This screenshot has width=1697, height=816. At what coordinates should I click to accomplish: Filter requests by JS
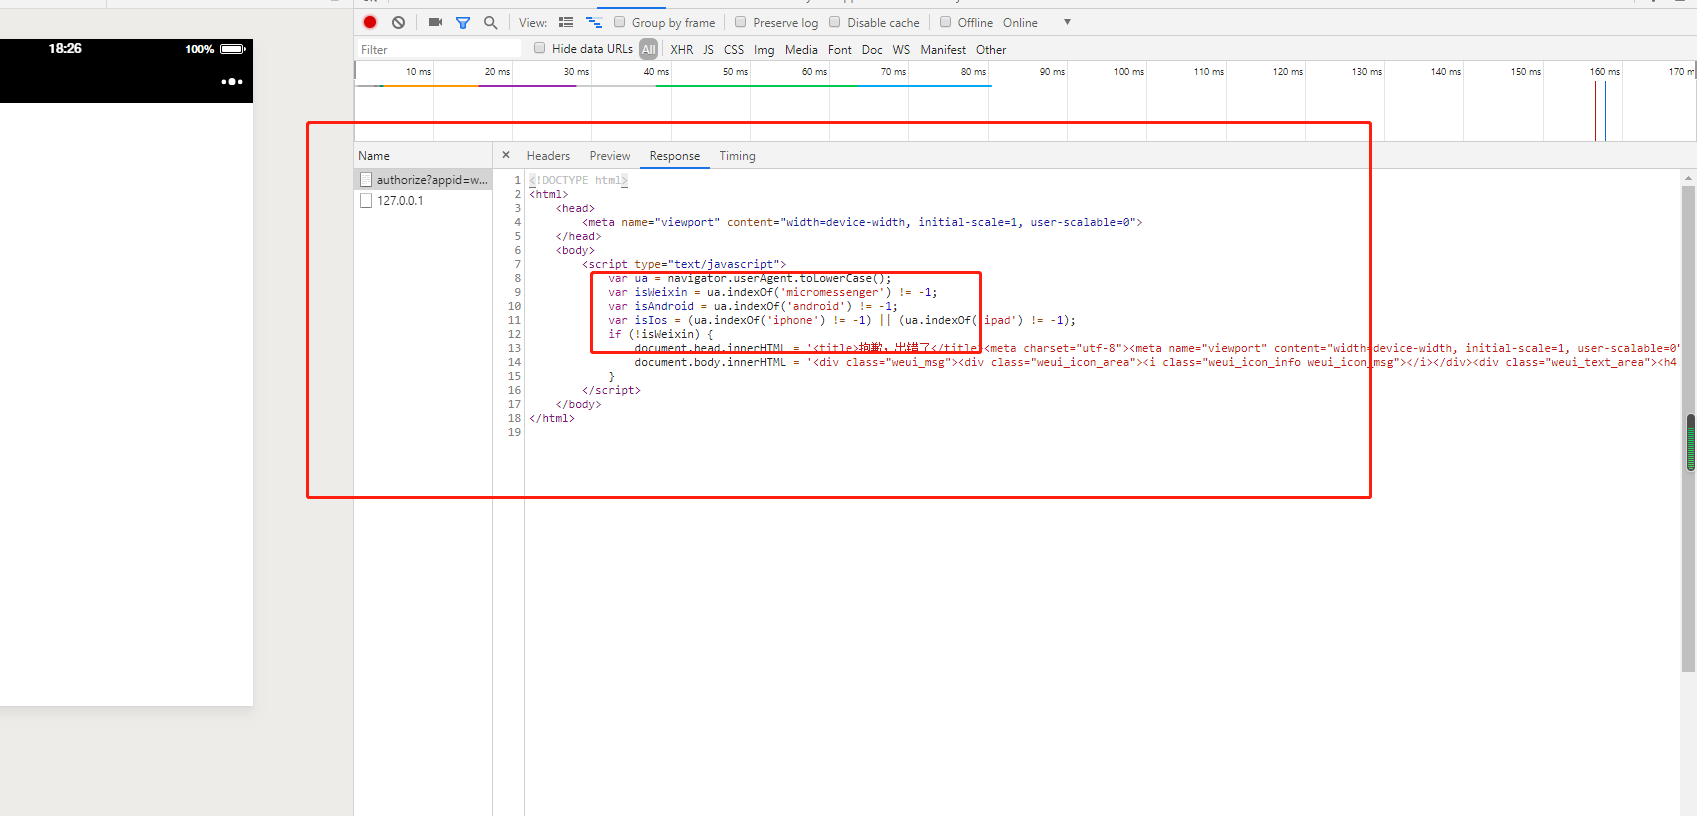click(708, 49)
